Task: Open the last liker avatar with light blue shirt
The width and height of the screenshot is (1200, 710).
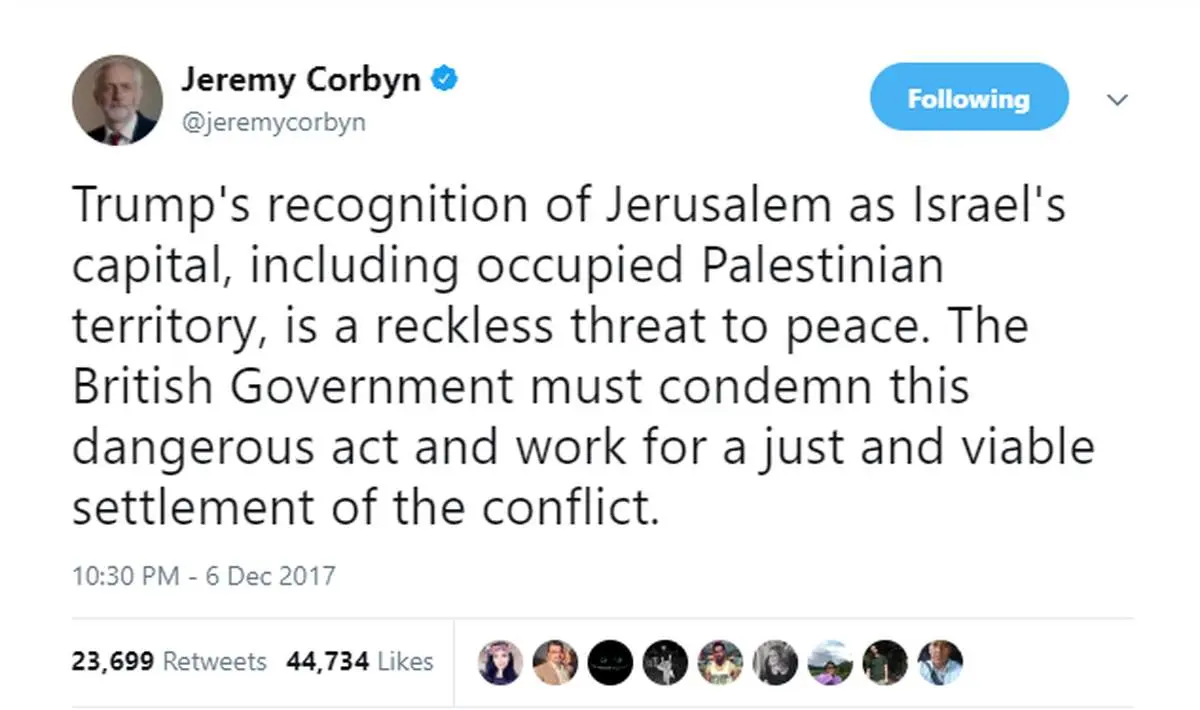Action: tap(940, 662)
